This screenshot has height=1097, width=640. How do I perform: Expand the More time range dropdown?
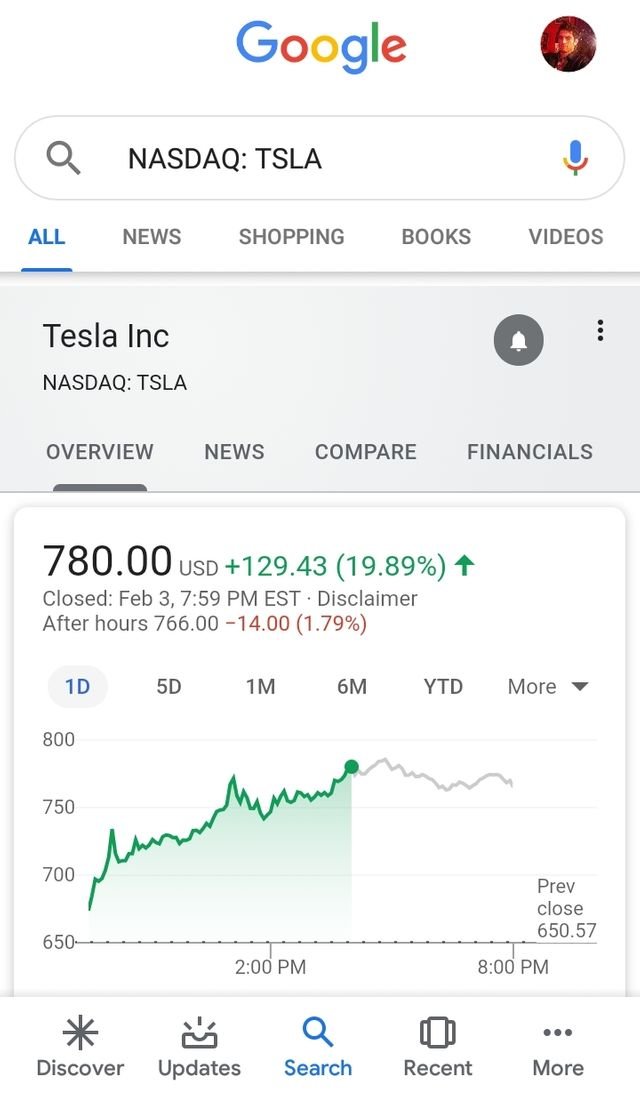coord(547,687)
